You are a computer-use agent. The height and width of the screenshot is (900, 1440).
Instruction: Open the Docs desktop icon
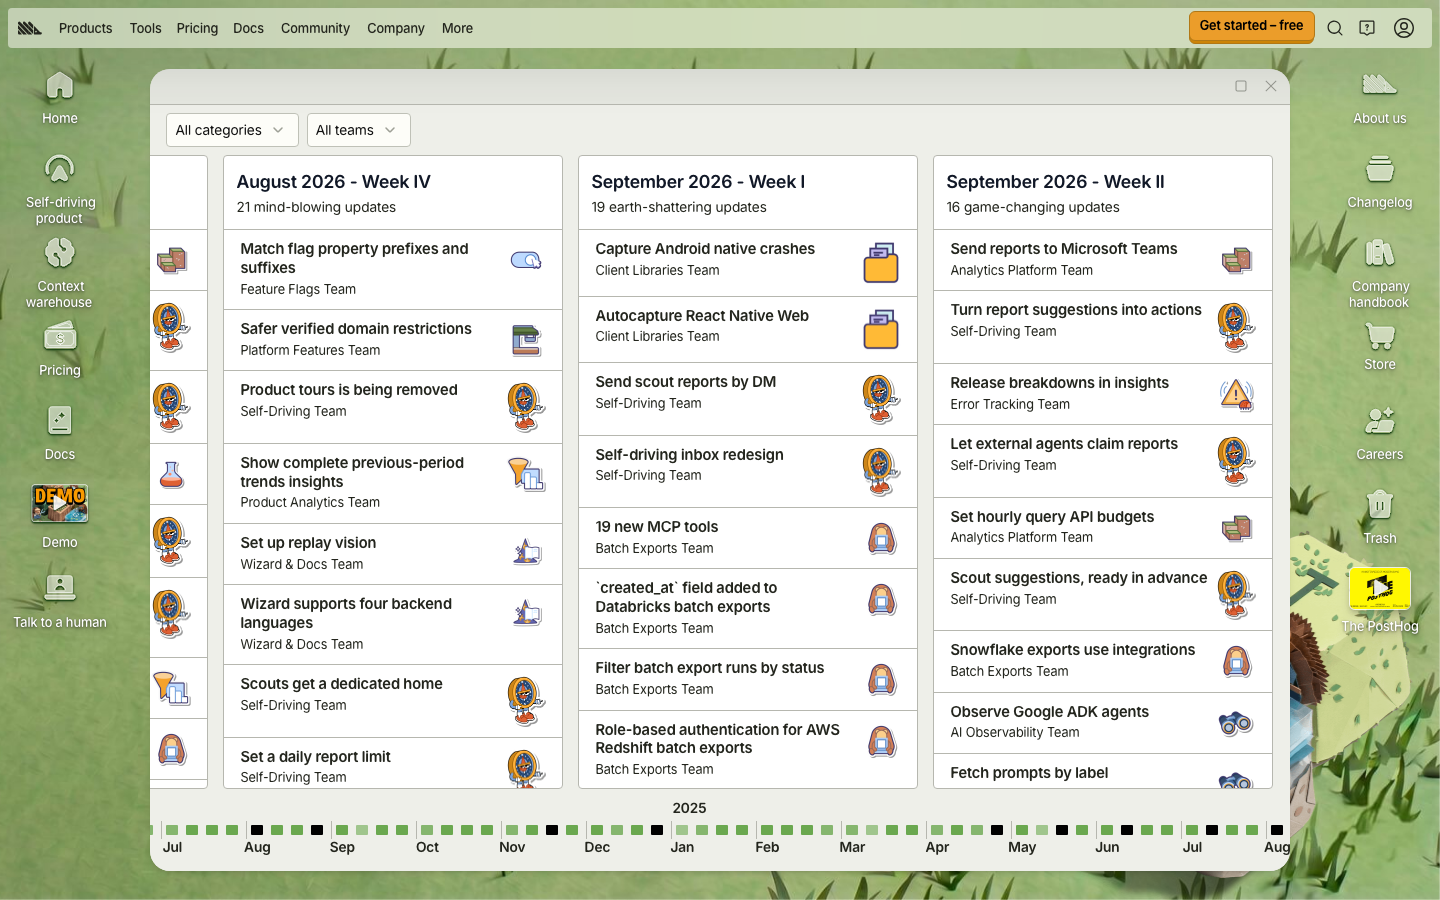click(60, 433)
